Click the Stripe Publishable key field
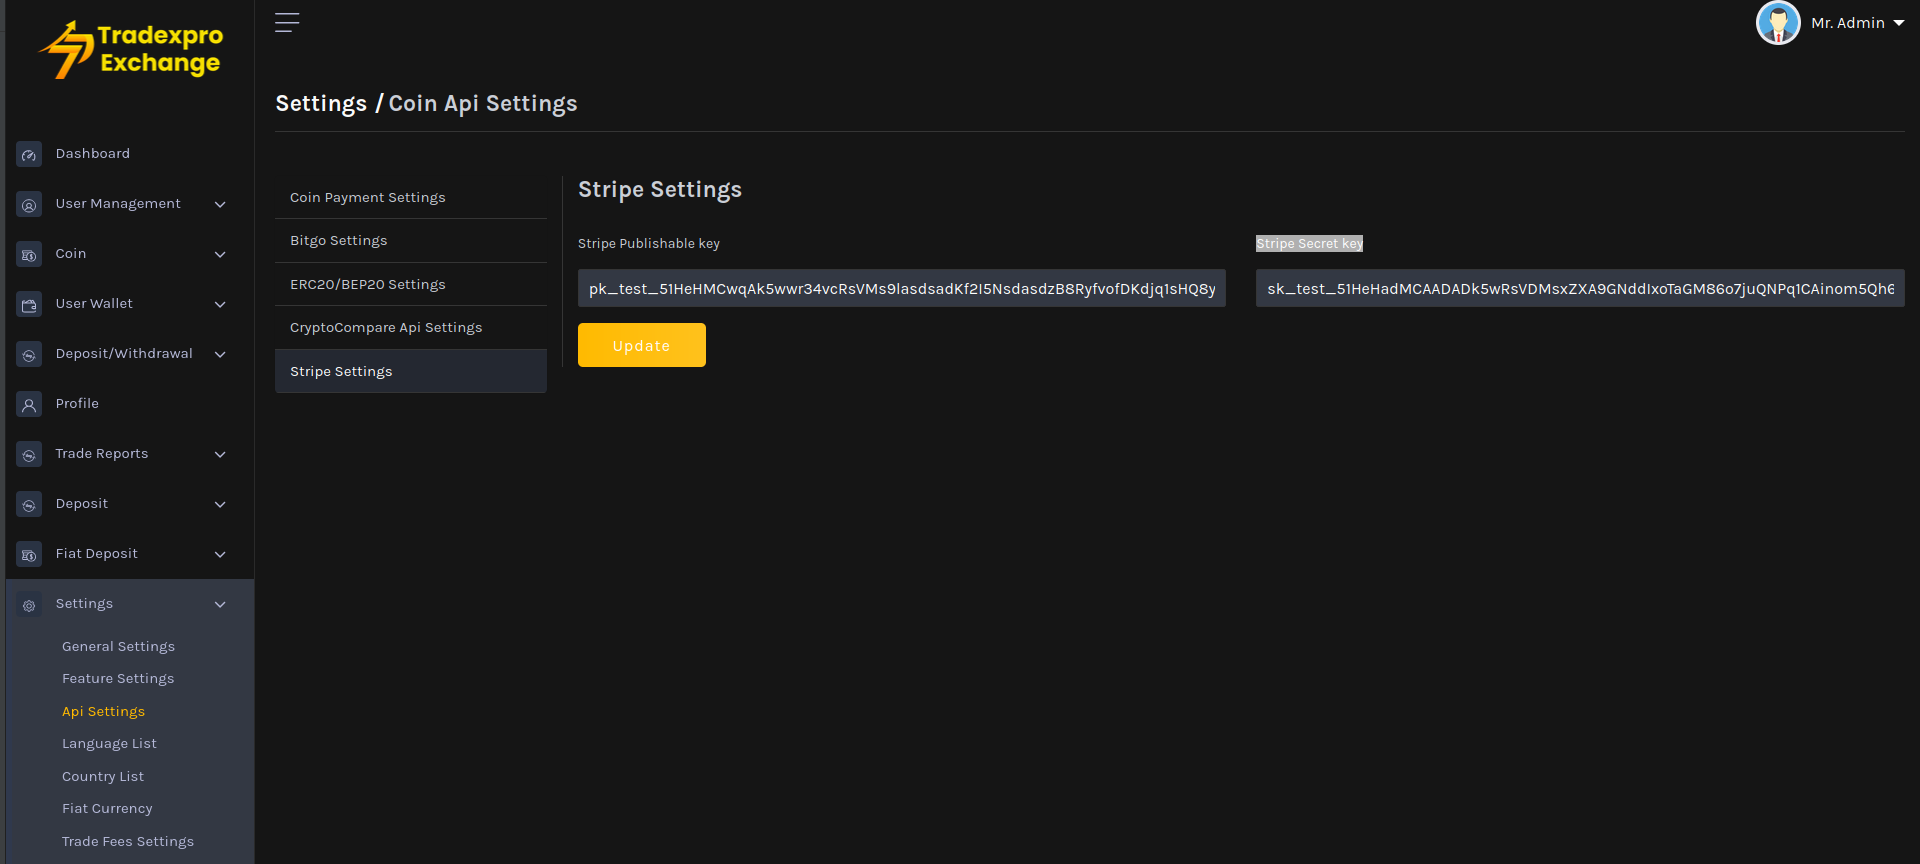This screenshot has height=864, width=1920. (901, 289)
